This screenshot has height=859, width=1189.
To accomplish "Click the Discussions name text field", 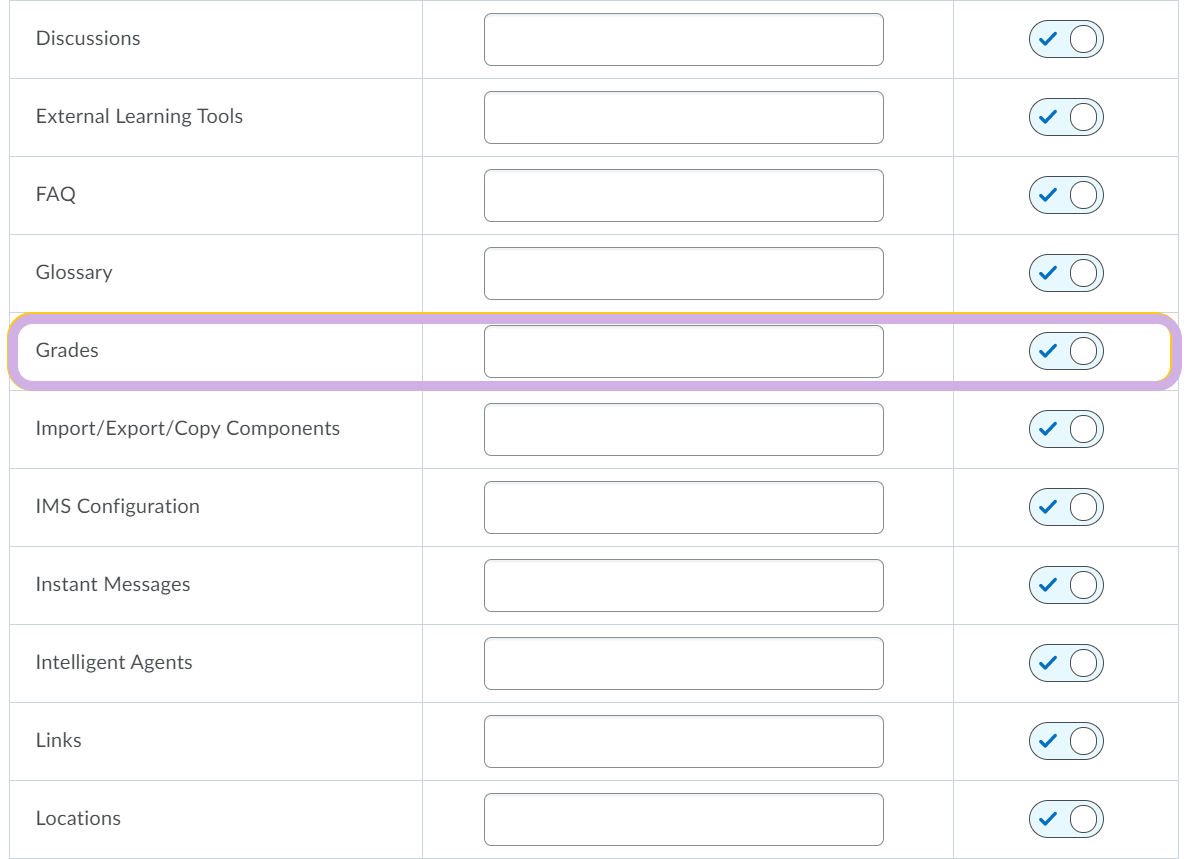I will [683, 39].
